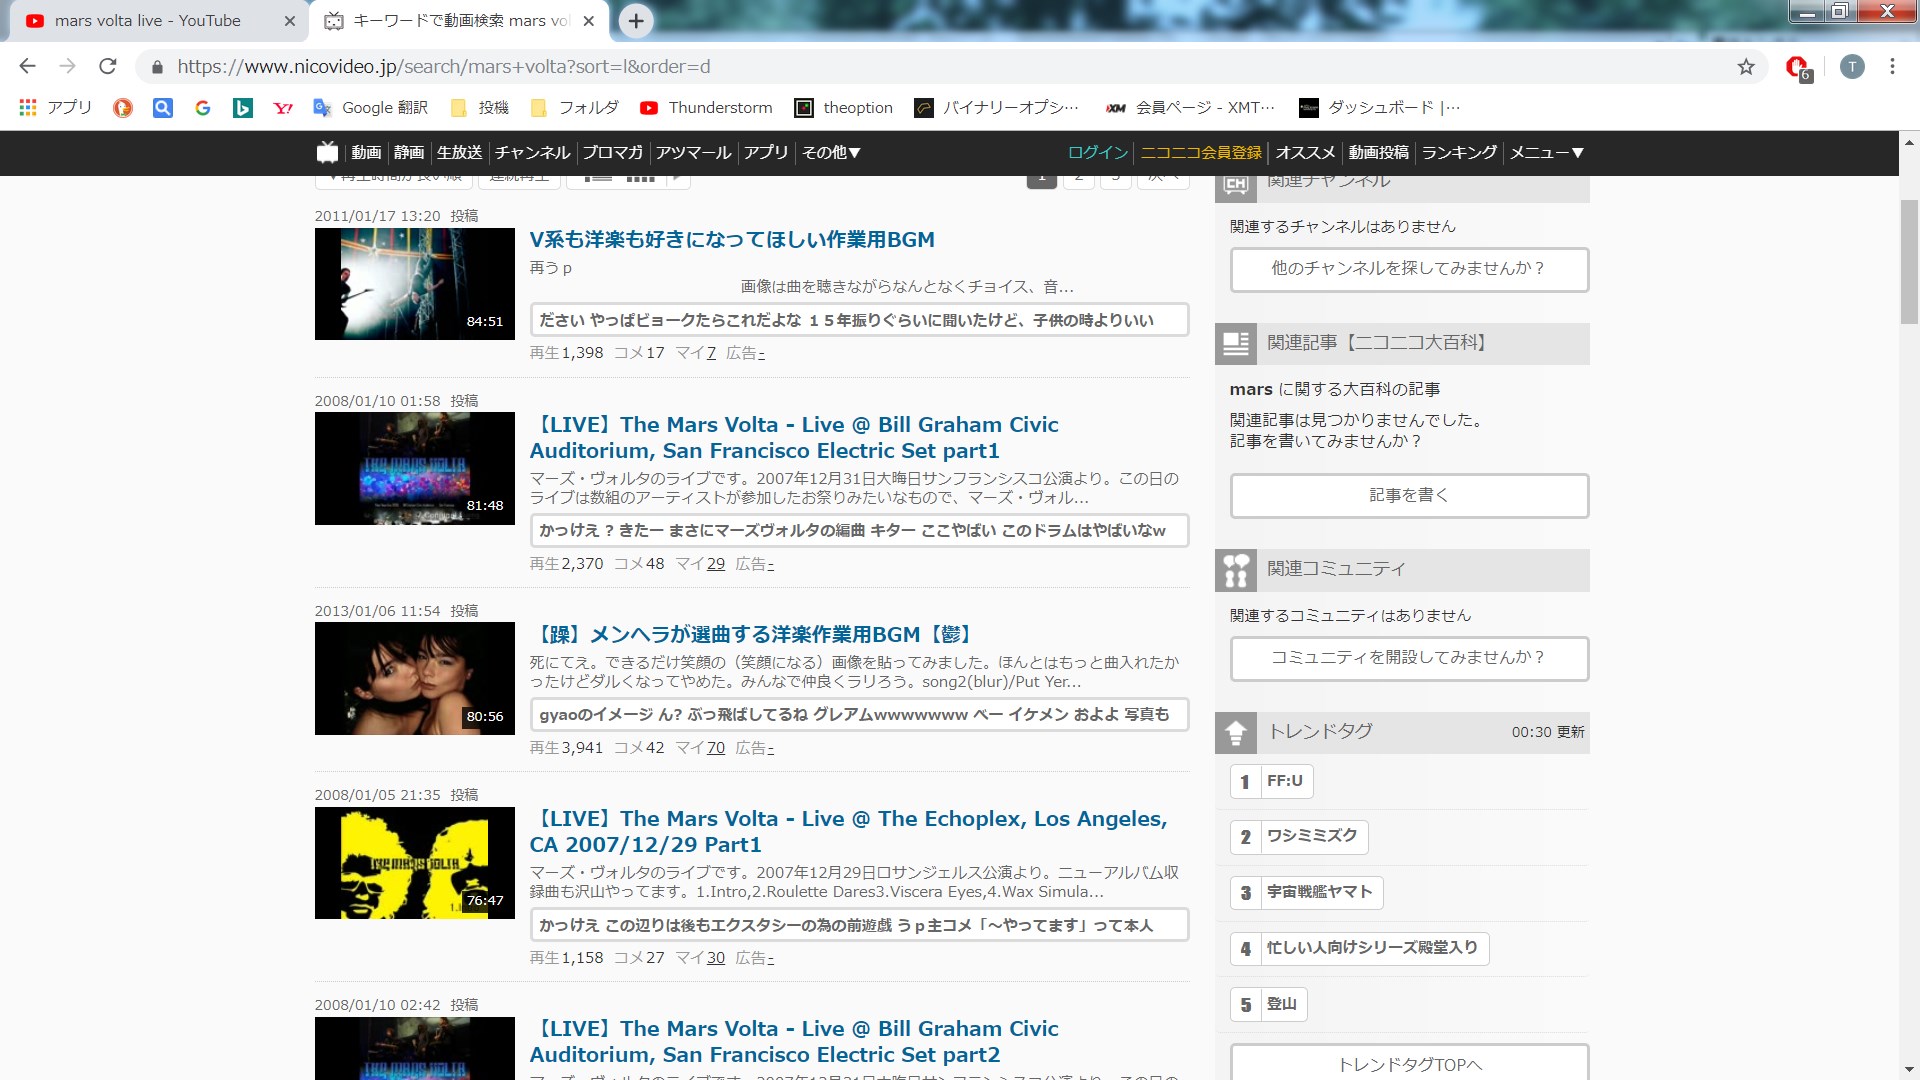
Task: Open チャンネル in the nav bar
Action: click(x=532, y=153)
